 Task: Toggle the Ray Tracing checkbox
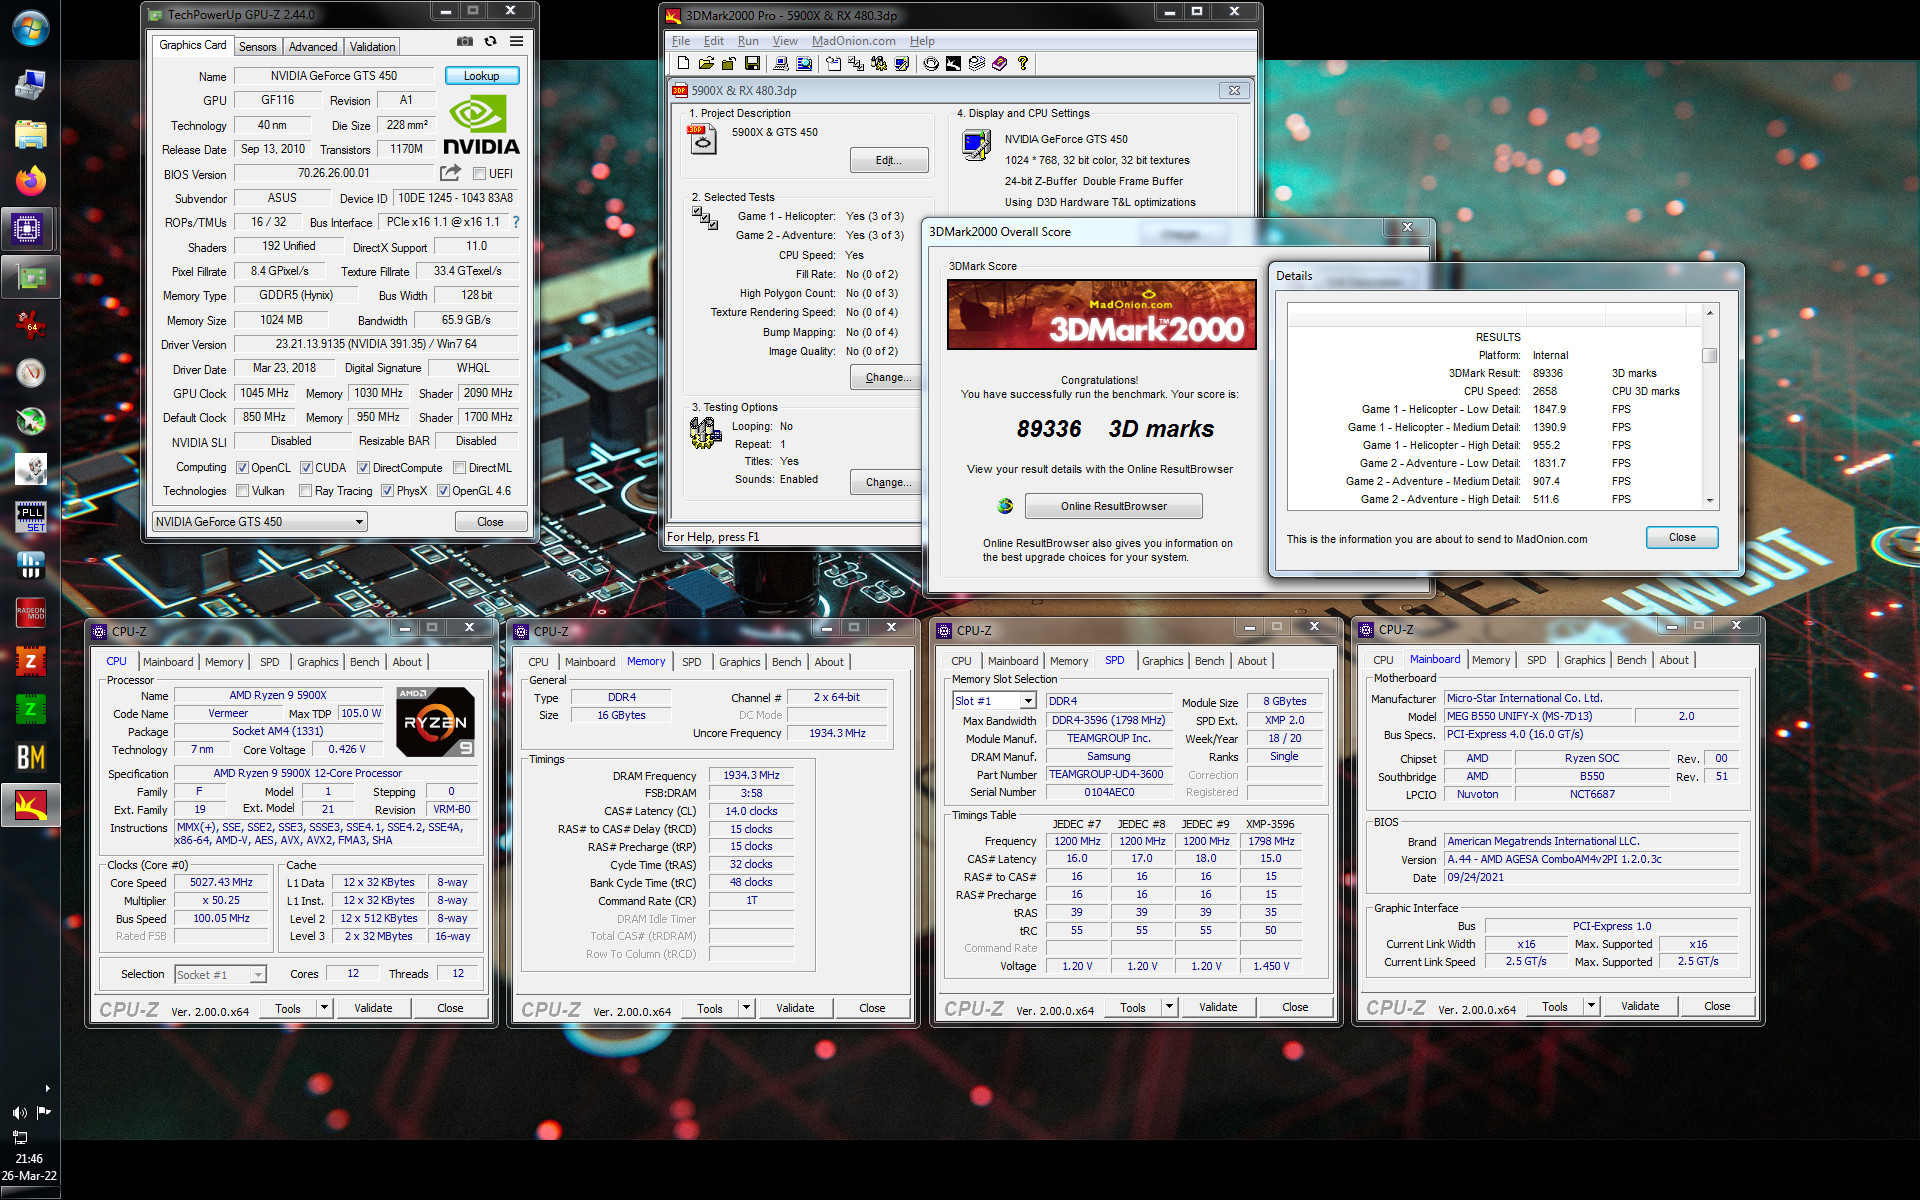point(305,491)
